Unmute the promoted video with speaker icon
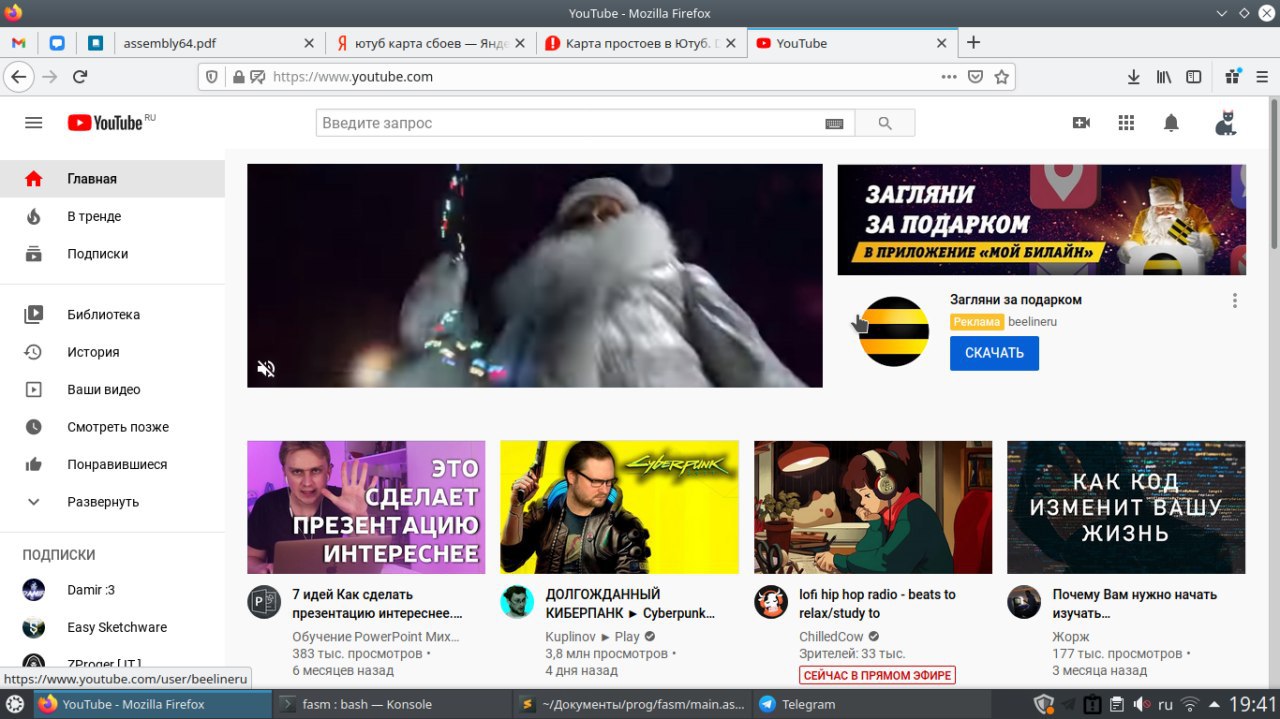 [x=266, y=369]
